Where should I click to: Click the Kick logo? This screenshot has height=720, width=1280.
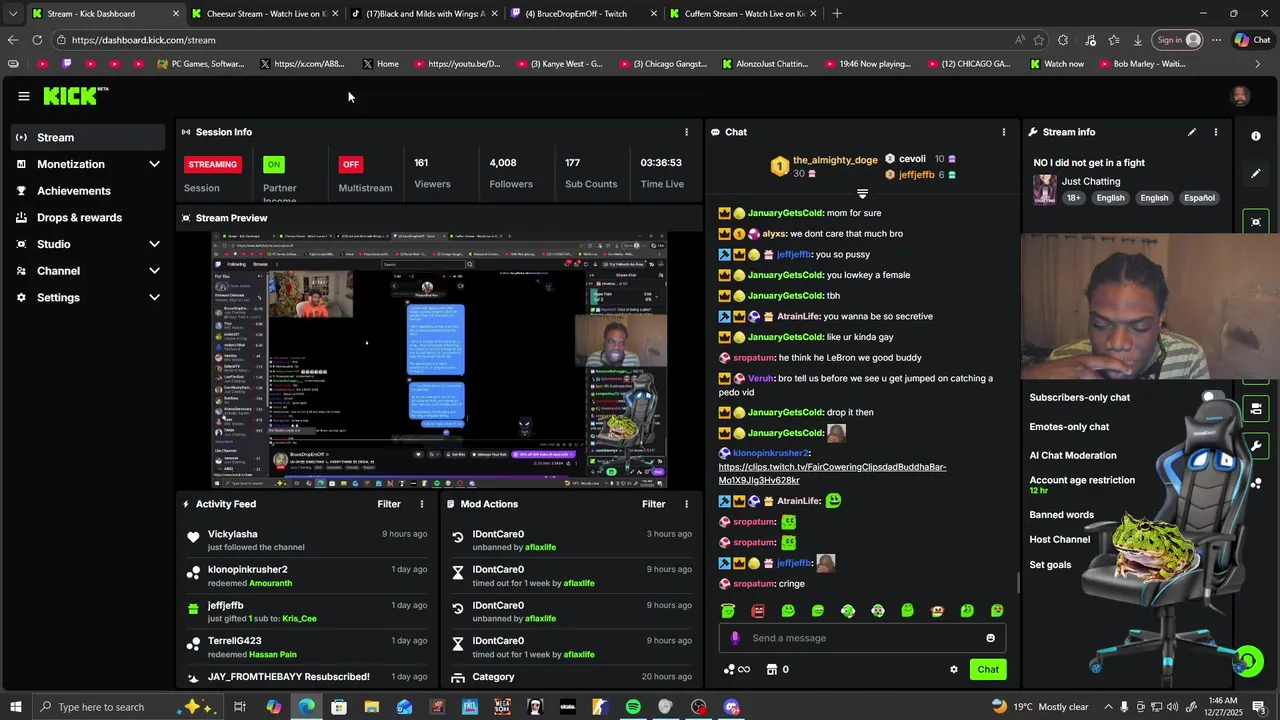click(75, 96)
